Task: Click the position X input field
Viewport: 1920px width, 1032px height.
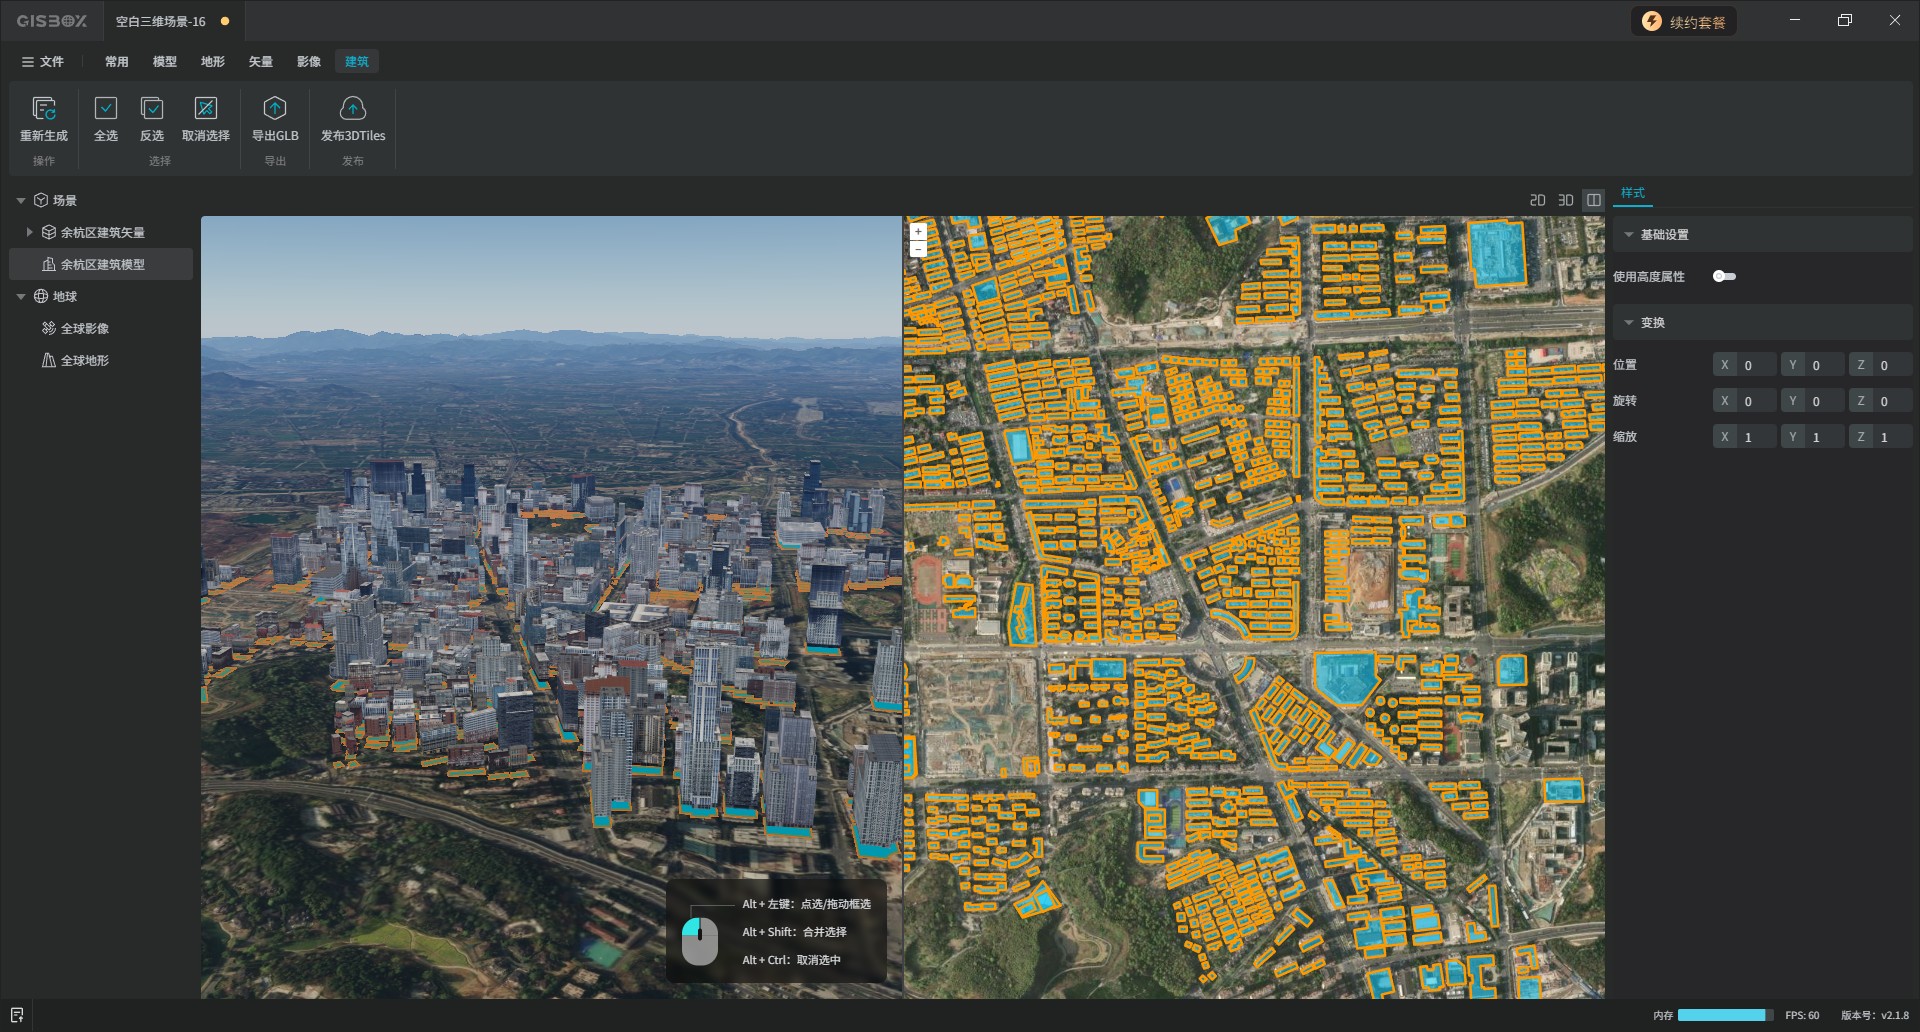Action: point(1756,365)
